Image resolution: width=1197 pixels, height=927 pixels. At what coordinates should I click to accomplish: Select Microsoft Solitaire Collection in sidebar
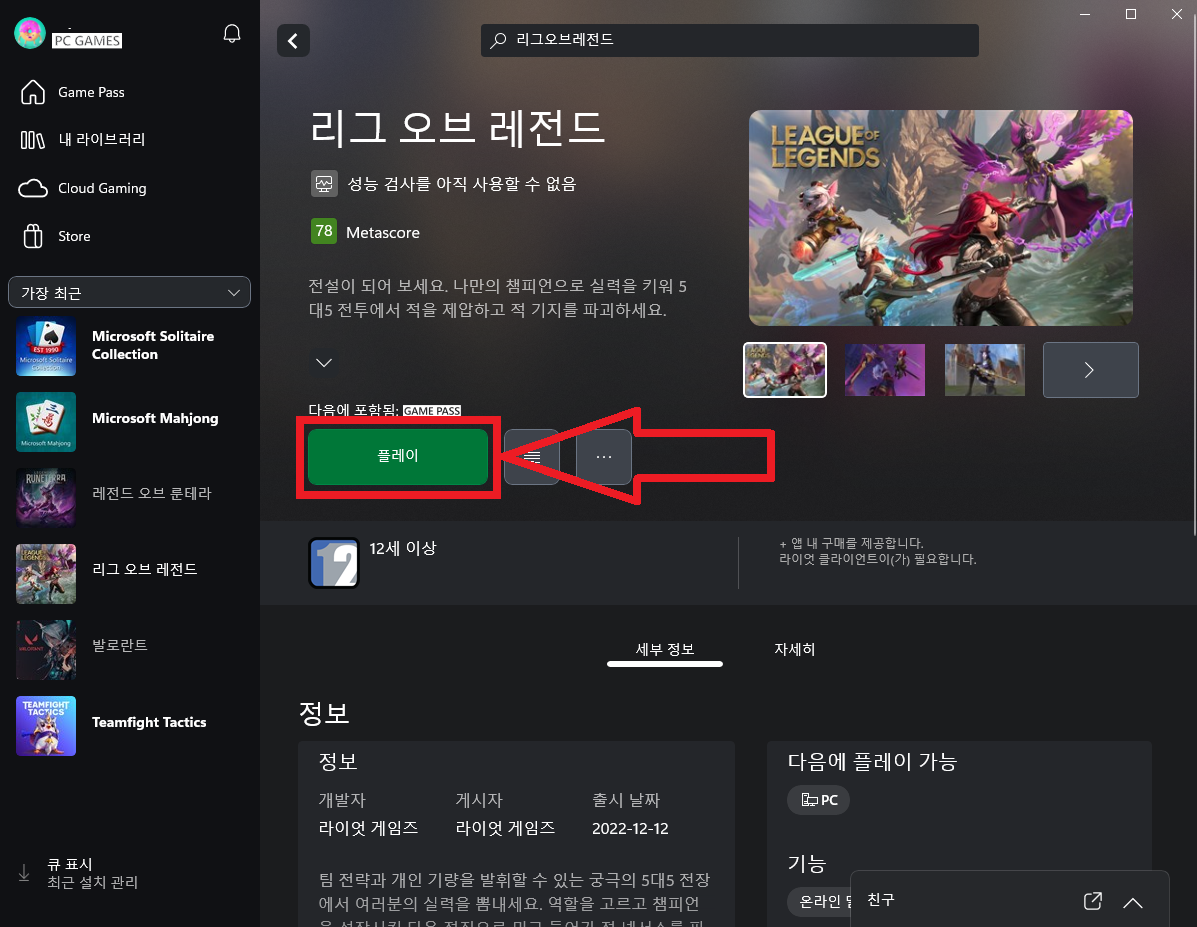[130, 346]
